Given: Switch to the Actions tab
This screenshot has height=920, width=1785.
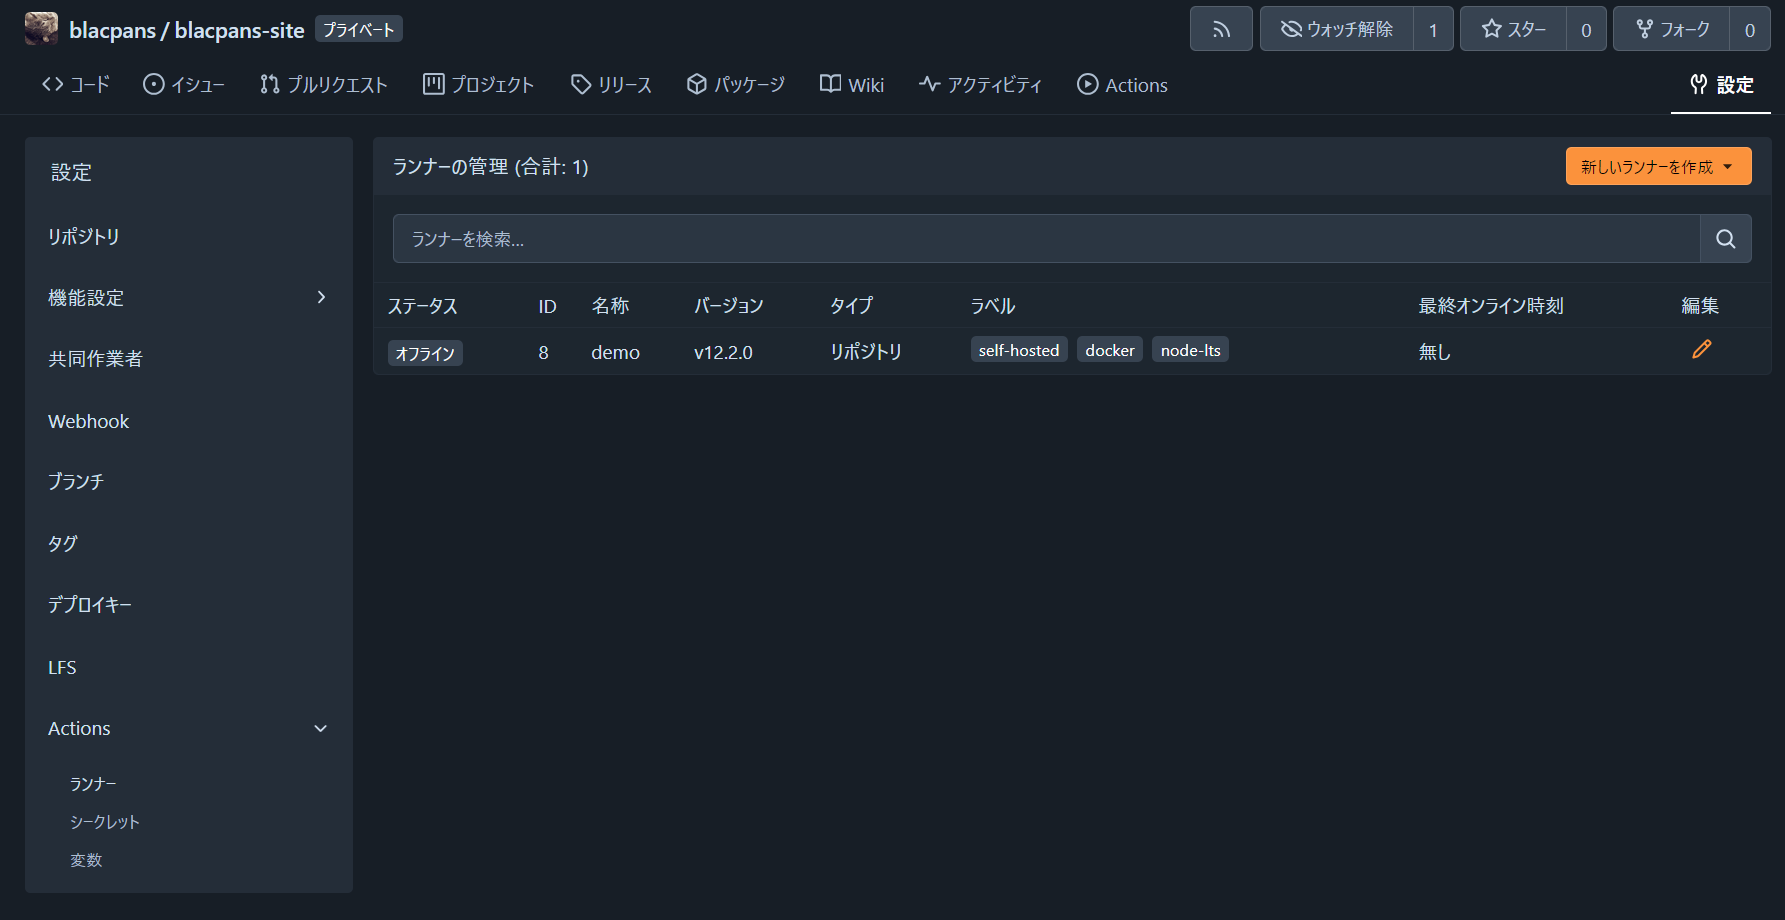Looking at the screenshot, I should pos(1122,84).
